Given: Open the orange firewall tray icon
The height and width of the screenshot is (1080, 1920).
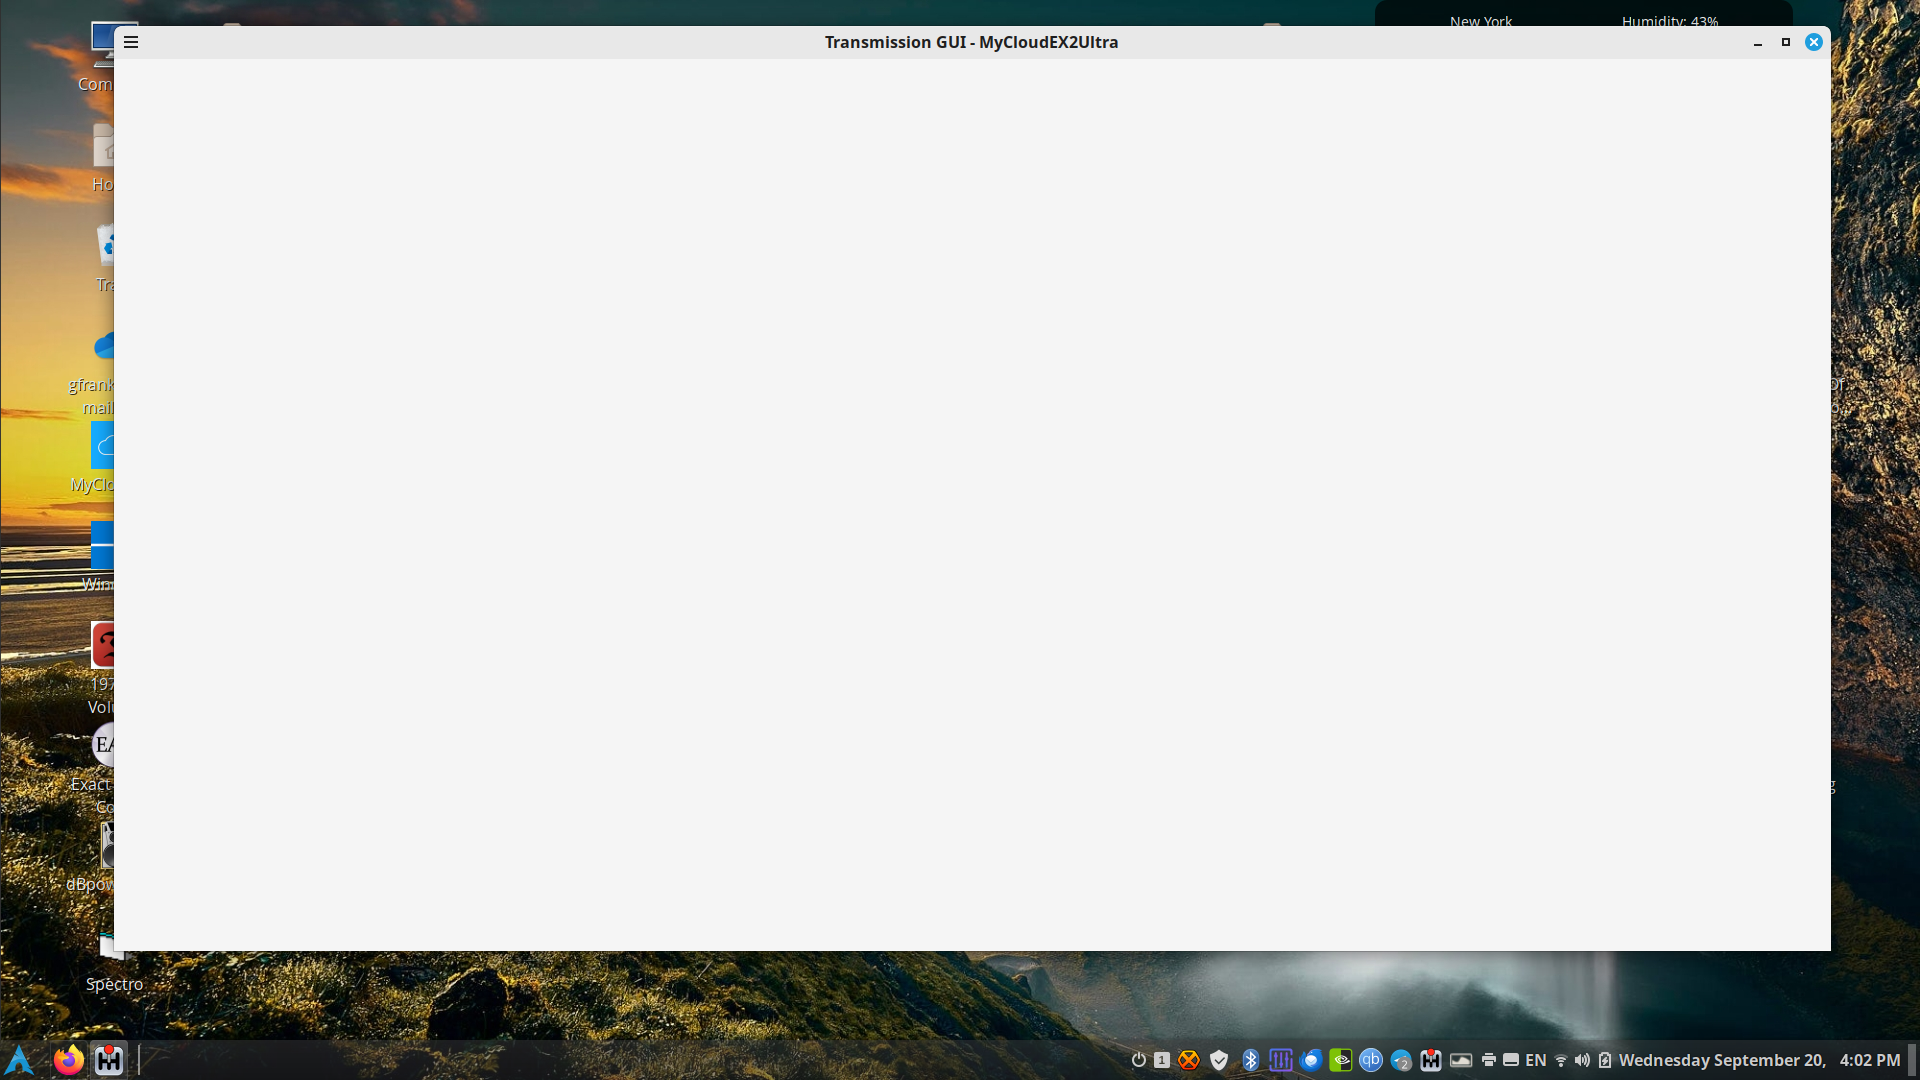Looking at the screenshot, I should point(1189,1060).
